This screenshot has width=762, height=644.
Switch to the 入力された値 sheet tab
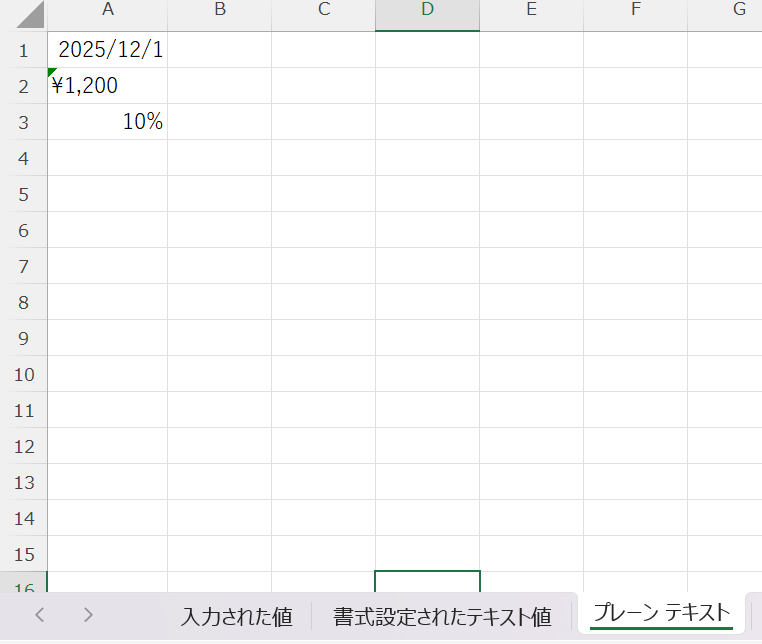236,616
